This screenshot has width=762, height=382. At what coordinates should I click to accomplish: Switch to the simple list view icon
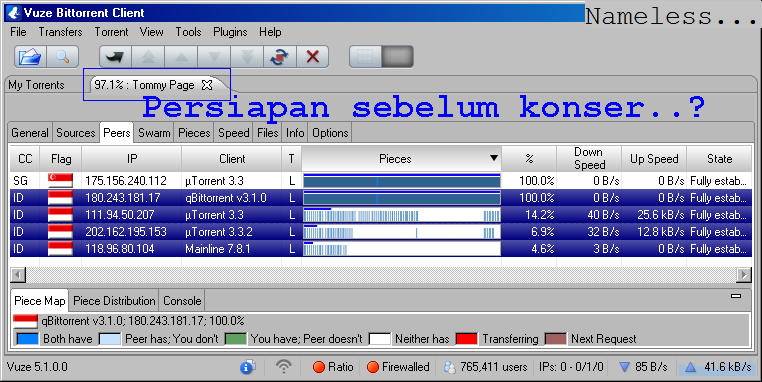365,57
